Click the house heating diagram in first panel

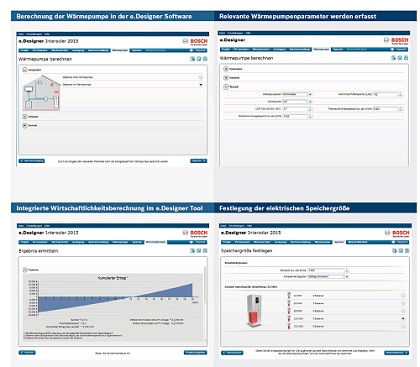pos(41,93)
